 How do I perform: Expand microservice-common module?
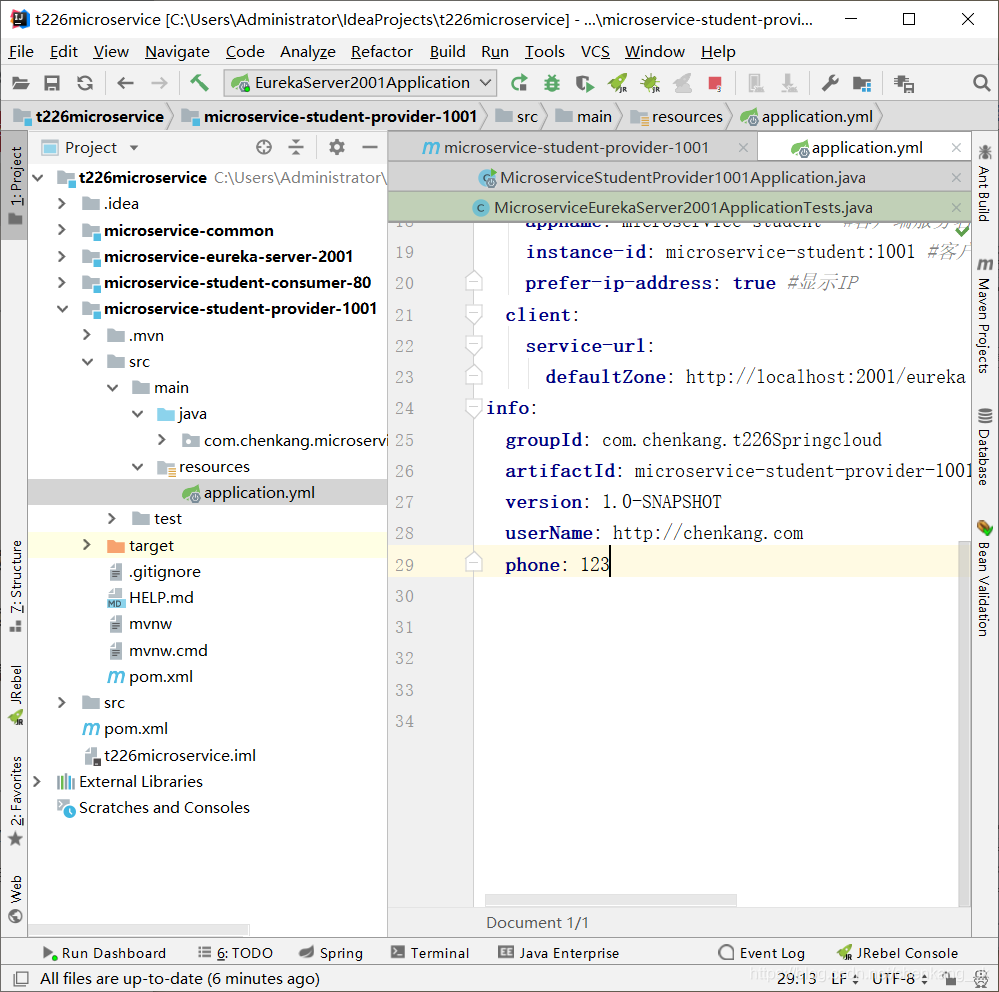(x=62, y=230)
